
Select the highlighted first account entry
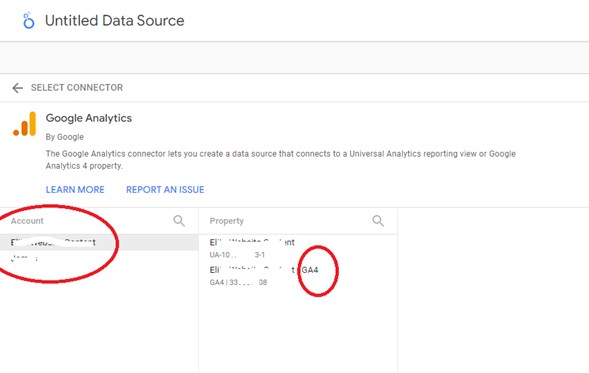pyautogui.click(x=99, y=242)
